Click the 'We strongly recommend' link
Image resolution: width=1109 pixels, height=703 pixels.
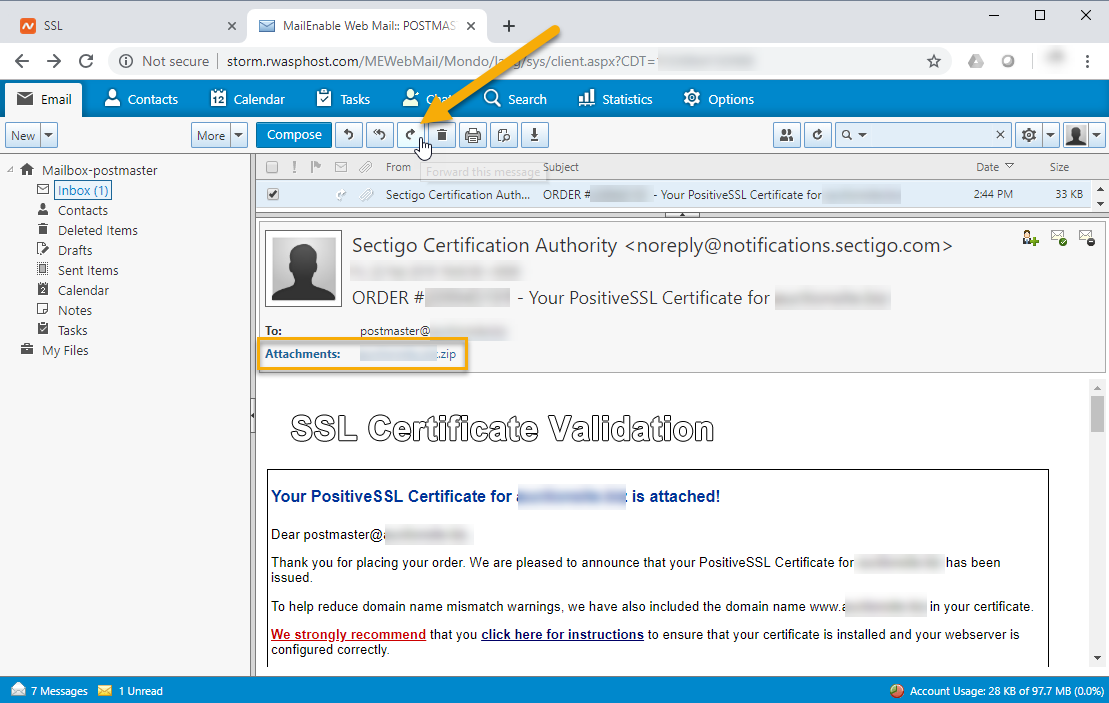pyautogui.click(x=348, y=634)
